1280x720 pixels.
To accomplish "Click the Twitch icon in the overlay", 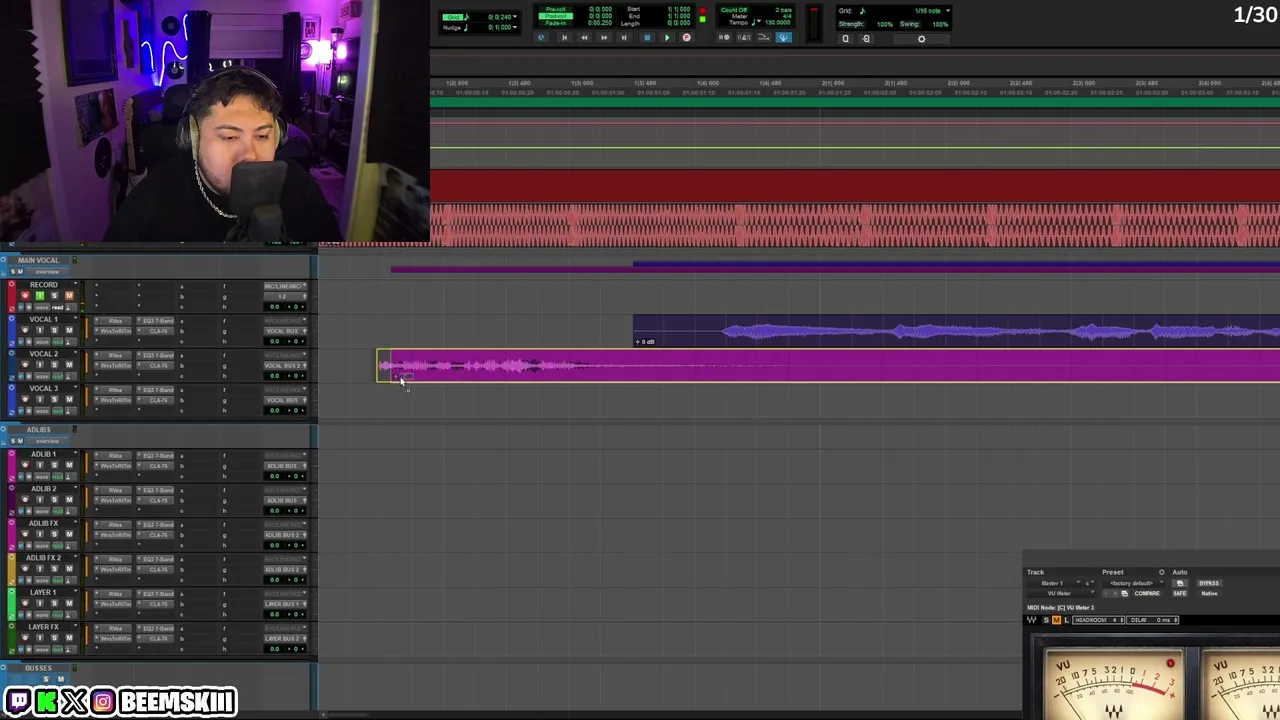I will point(18,702).
